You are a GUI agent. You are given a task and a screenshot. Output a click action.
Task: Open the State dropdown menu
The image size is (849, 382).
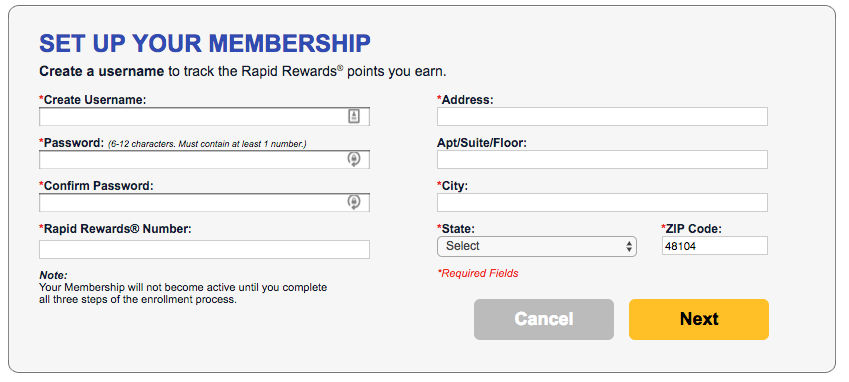[x=537, y=246]
